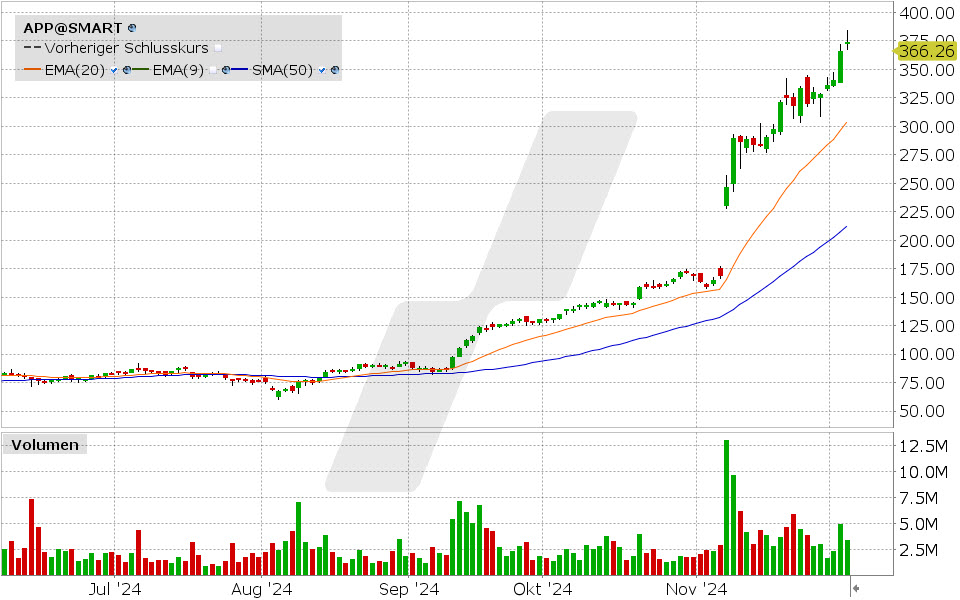Click the green EMA(9) legend line
This screenshot has width=960, height=600.
tap(141, 69)
